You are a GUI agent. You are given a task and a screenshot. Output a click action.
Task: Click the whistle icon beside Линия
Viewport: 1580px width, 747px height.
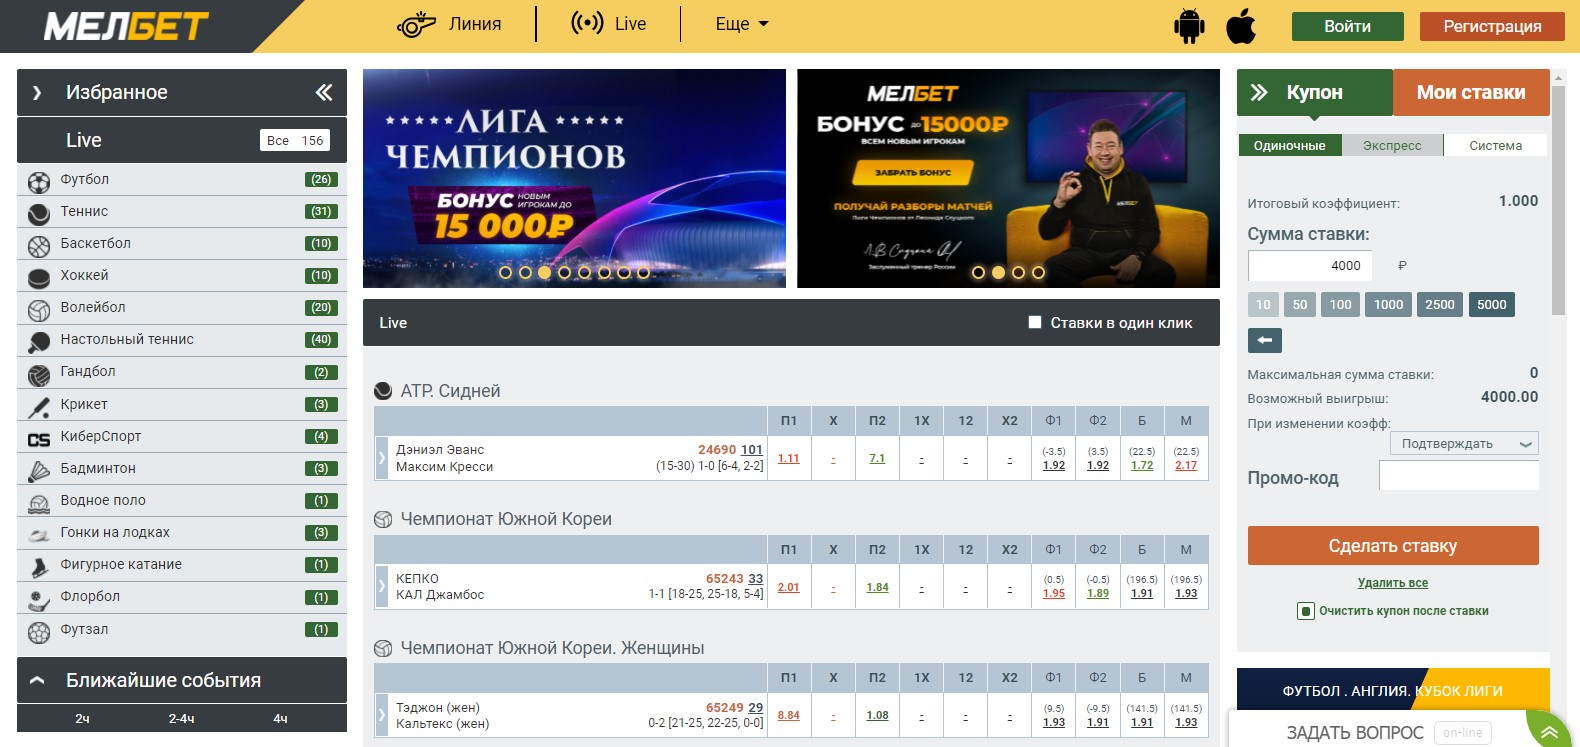tap(416, 24)
